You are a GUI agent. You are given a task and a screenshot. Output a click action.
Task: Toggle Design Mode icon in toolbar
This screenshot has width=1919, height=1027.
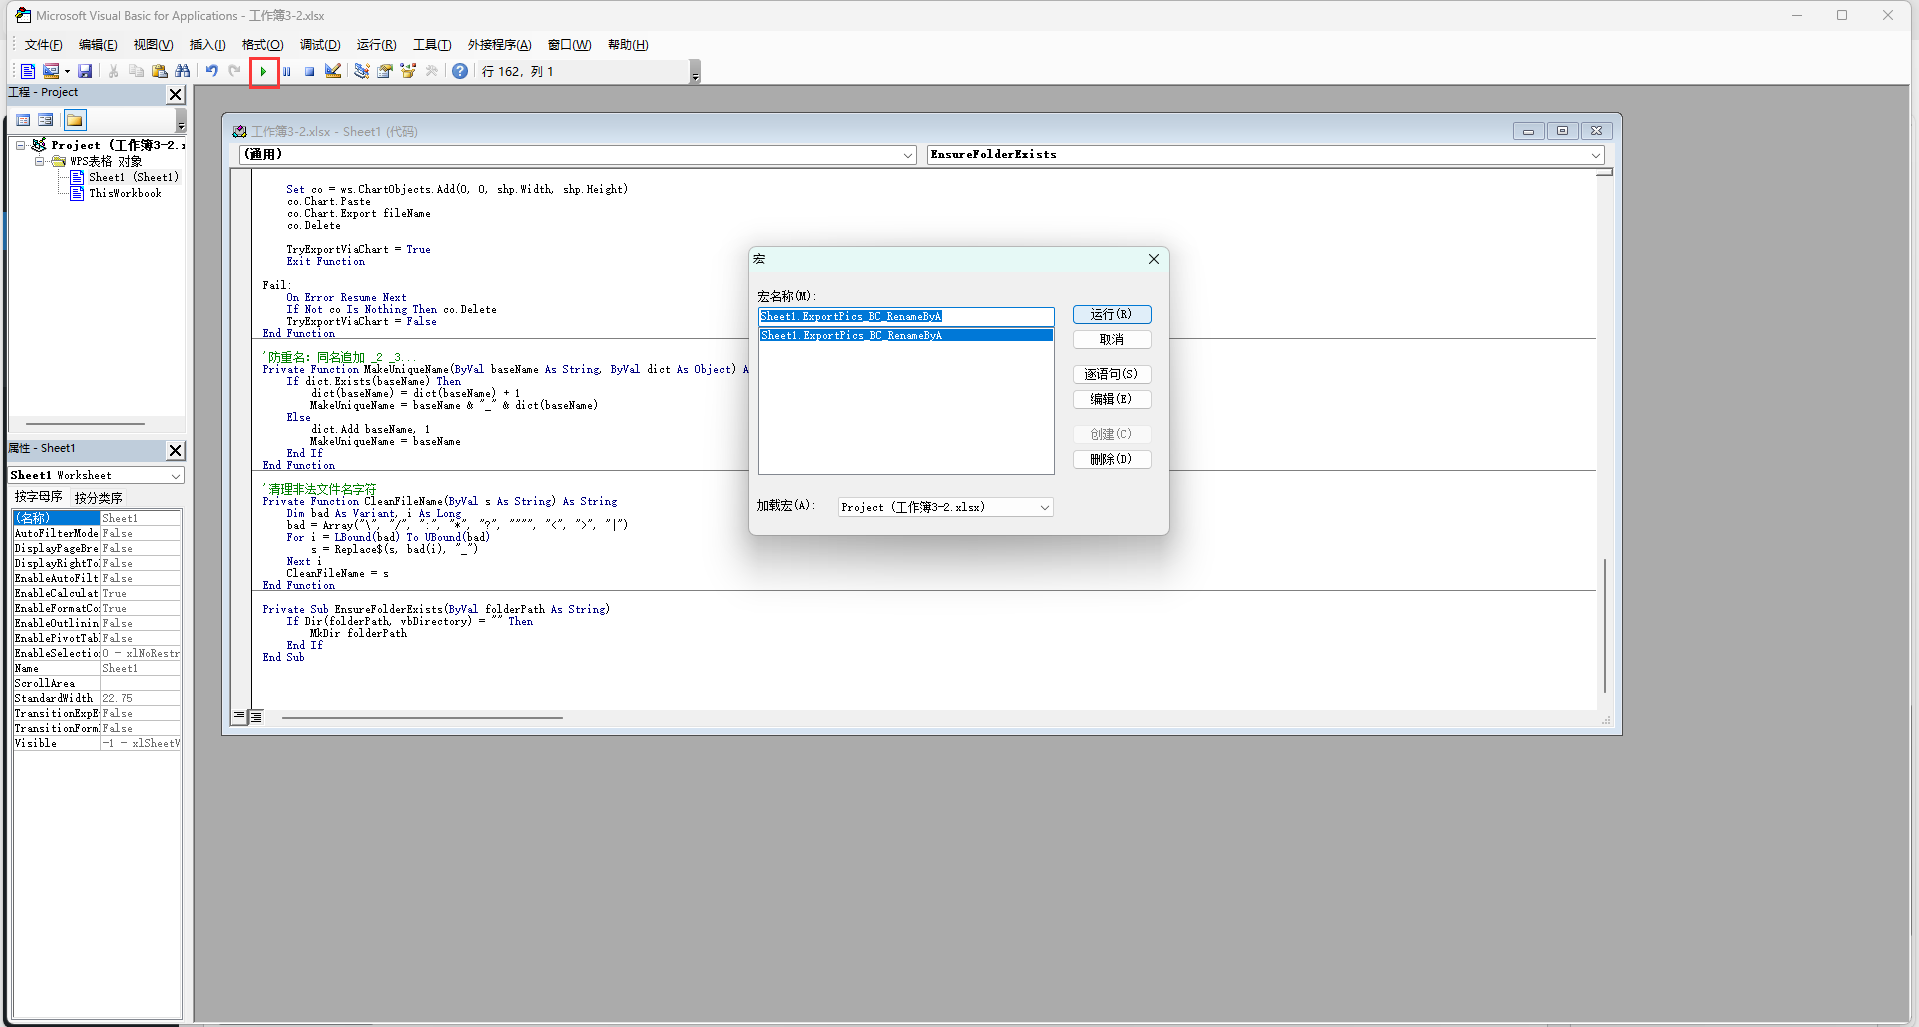pyautogui.click(x=333, y=71)
